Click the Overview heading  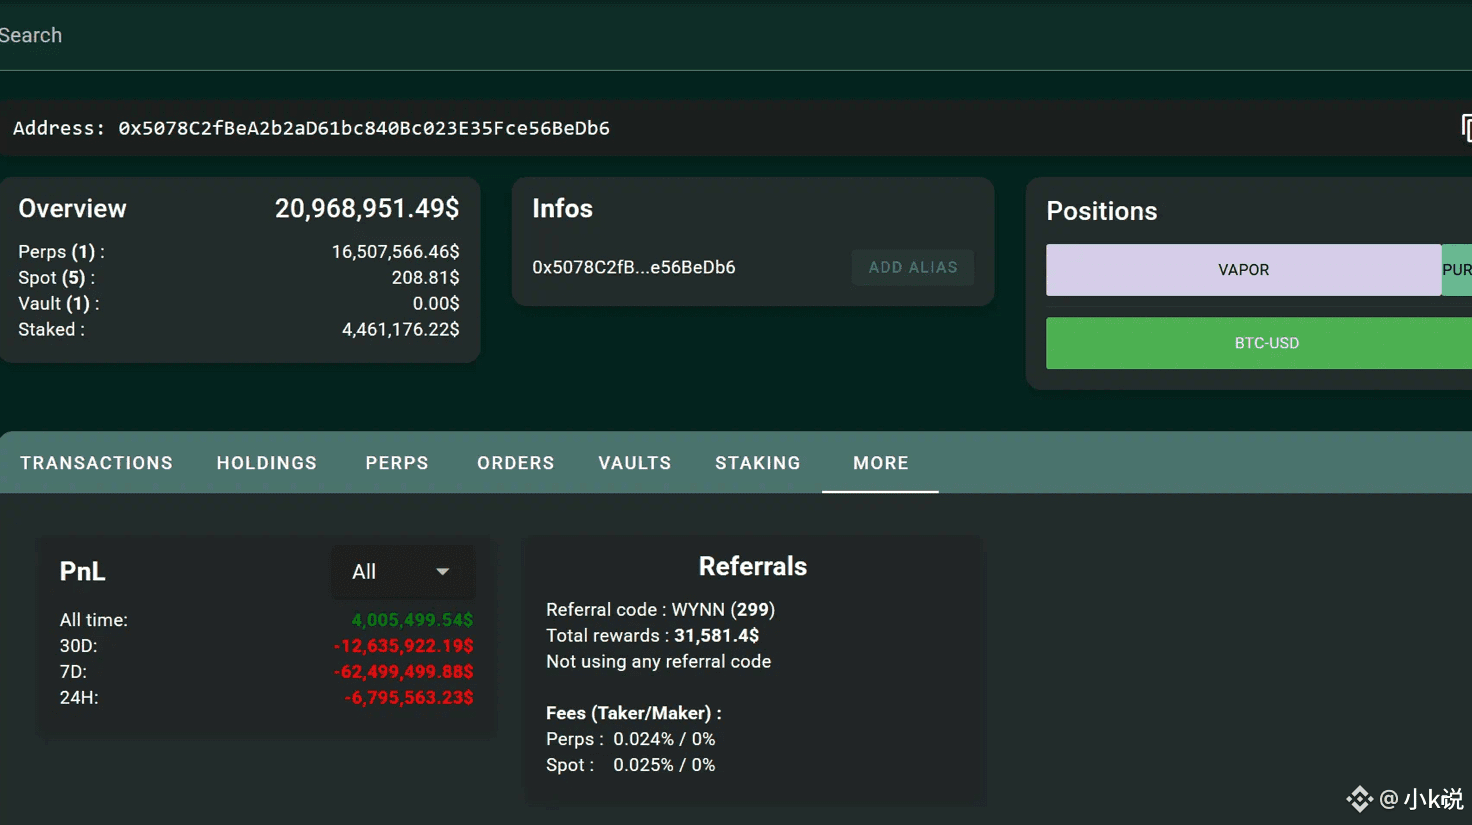pyautogui.click(x=72, y=208)
